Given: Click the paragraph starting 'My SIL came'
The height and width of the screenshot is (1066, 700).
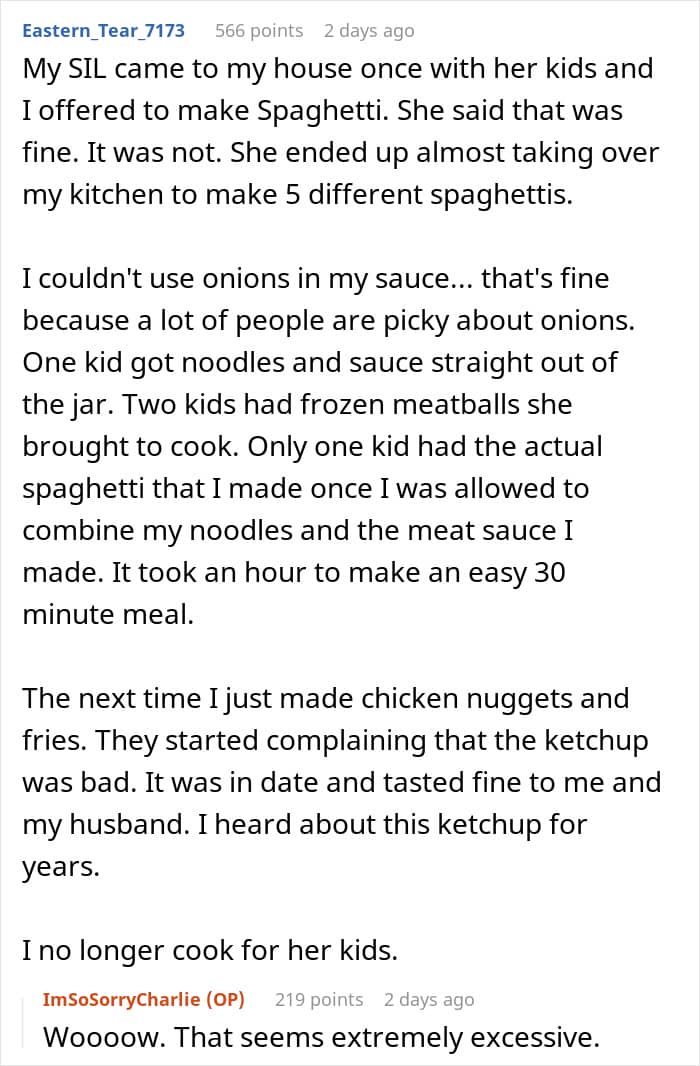Looking at the screenshot, I should [x=340, y=132].
